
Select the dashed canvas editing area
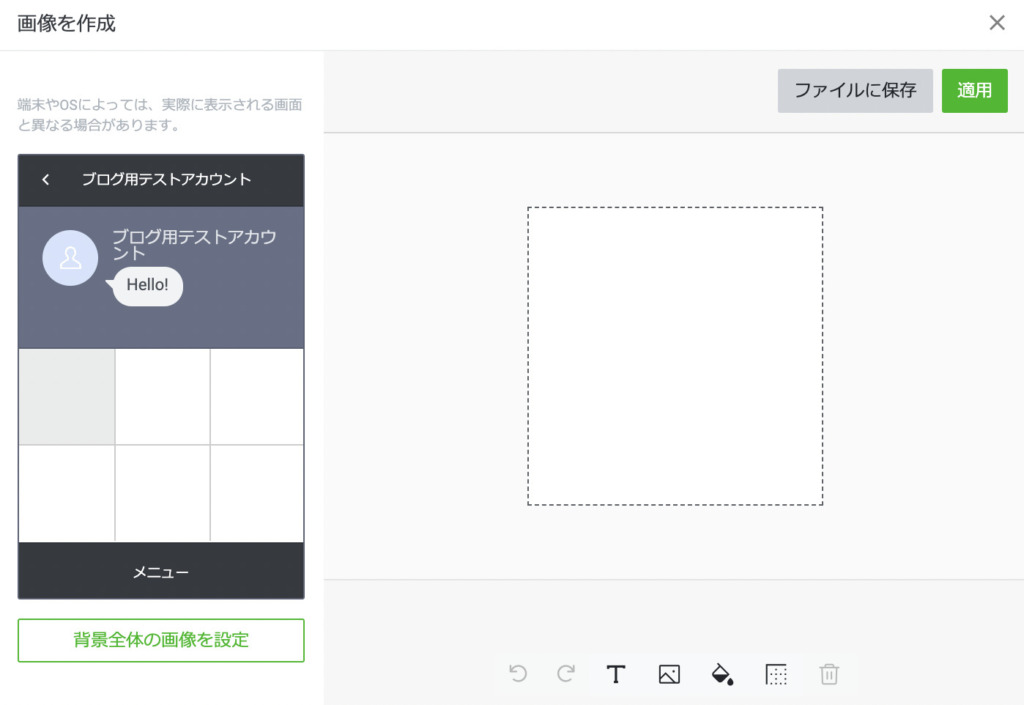(x=675, y=356)
